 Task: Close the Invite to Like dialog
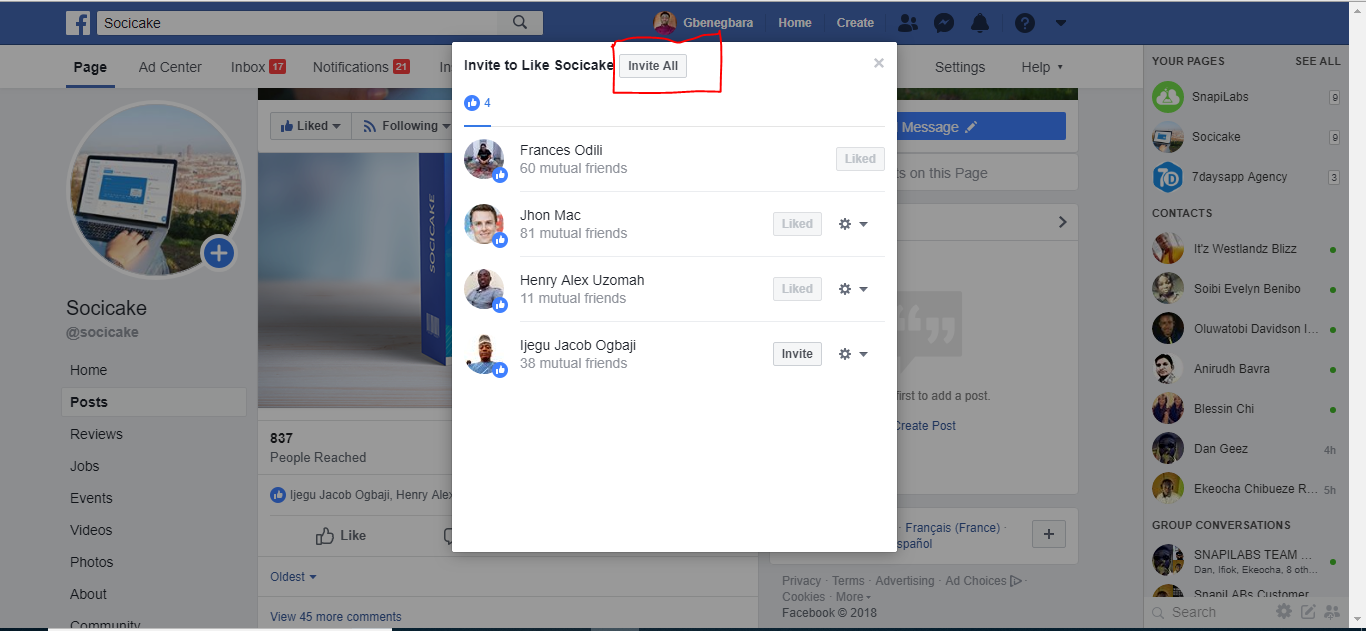(x=879, y=63)
